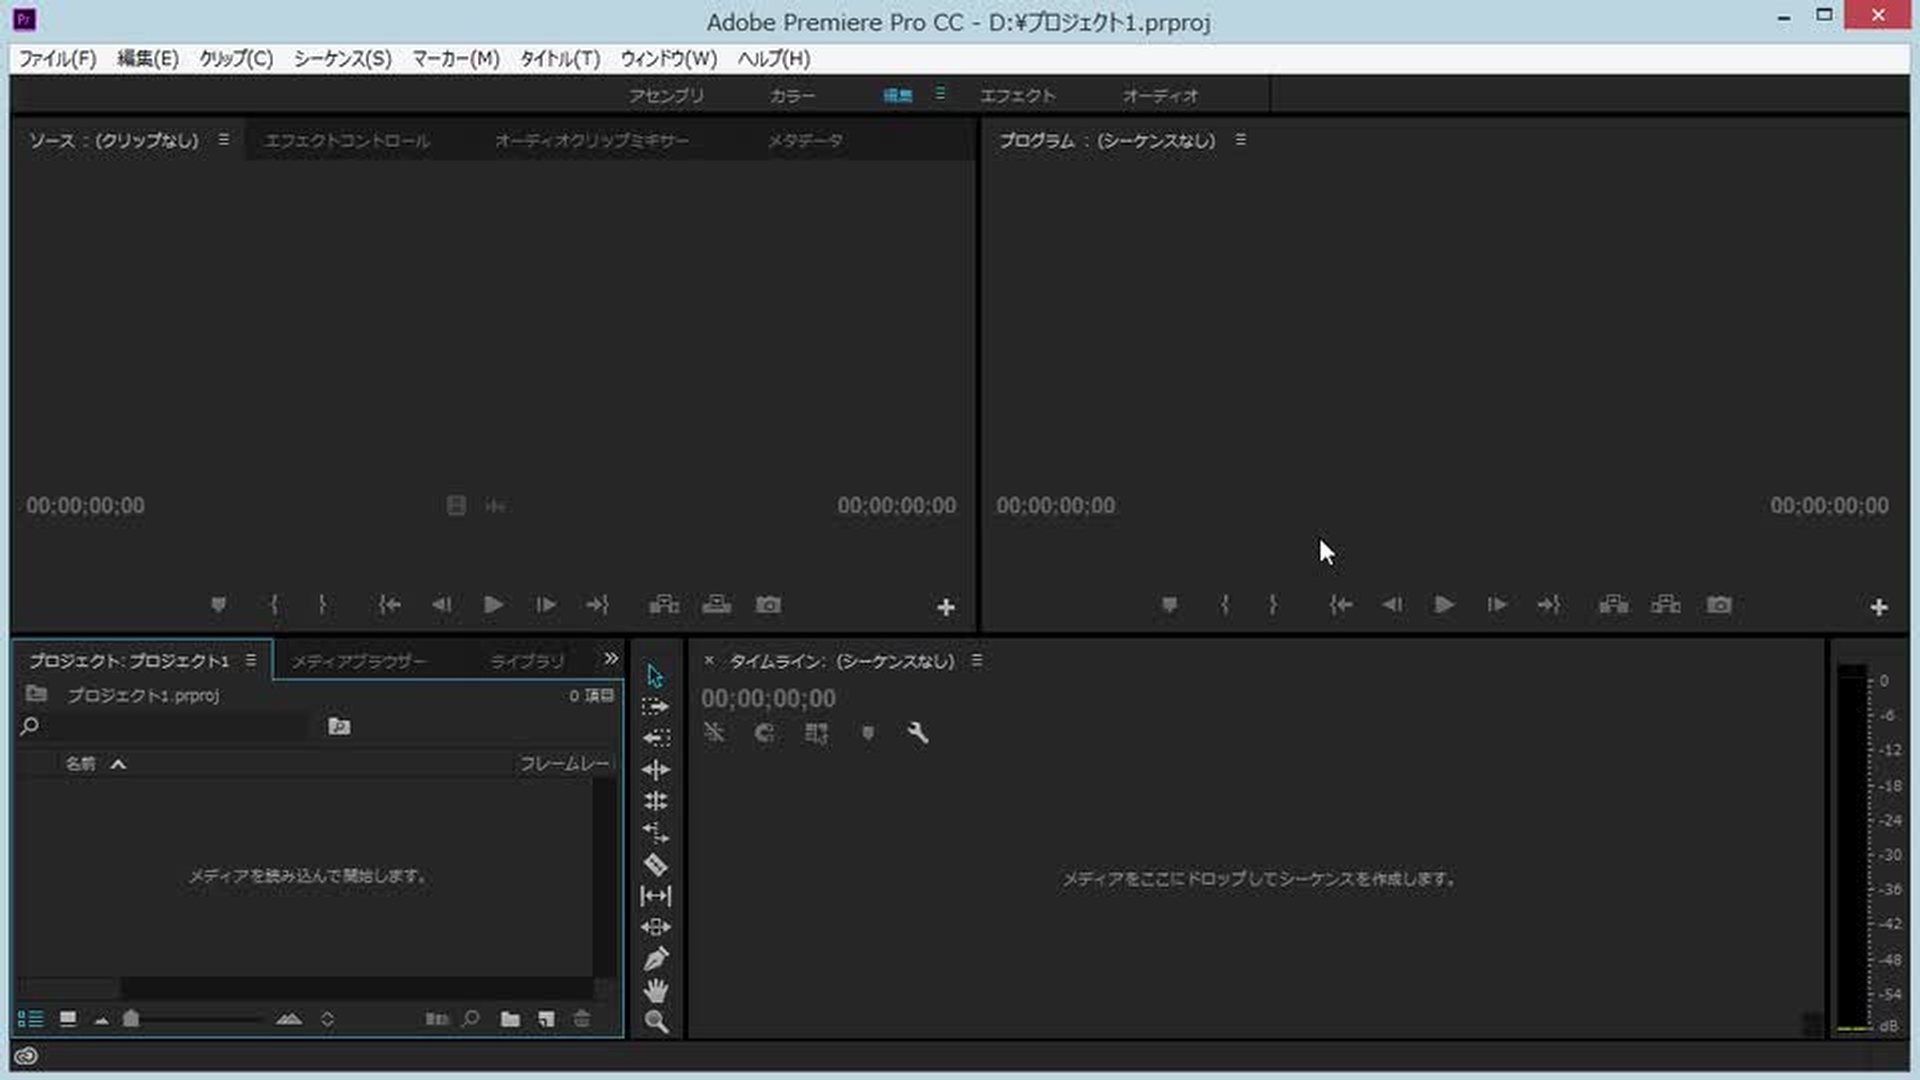Open the Program monitor button editor plus
Screen dimensions: 1920x1080
click(x=1878, y=607)
